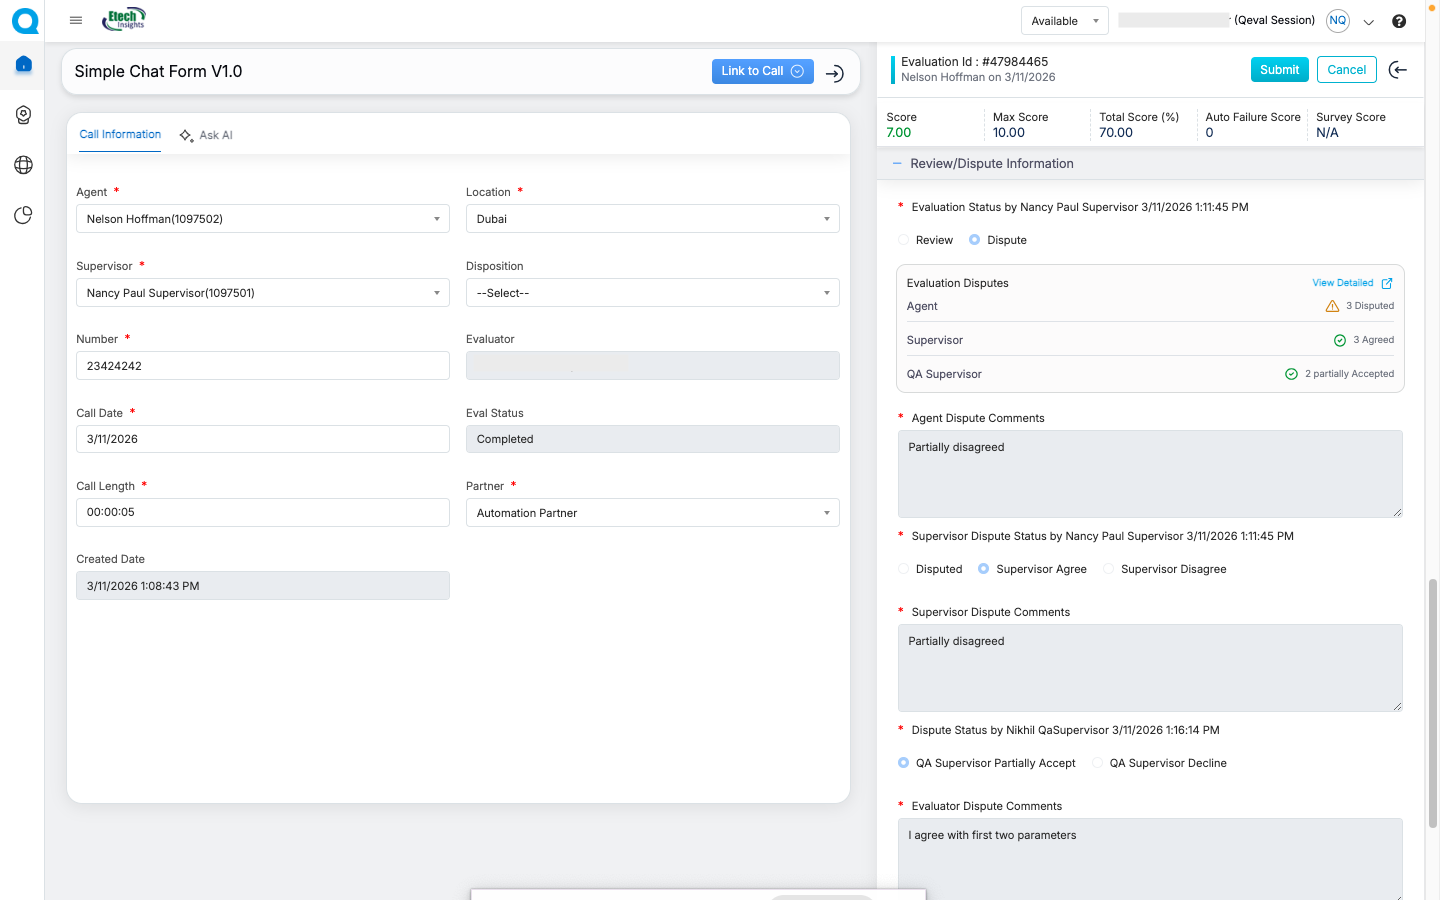Switch to the Call Information tab
The image size is (1440, 900).
pos(120,135)
